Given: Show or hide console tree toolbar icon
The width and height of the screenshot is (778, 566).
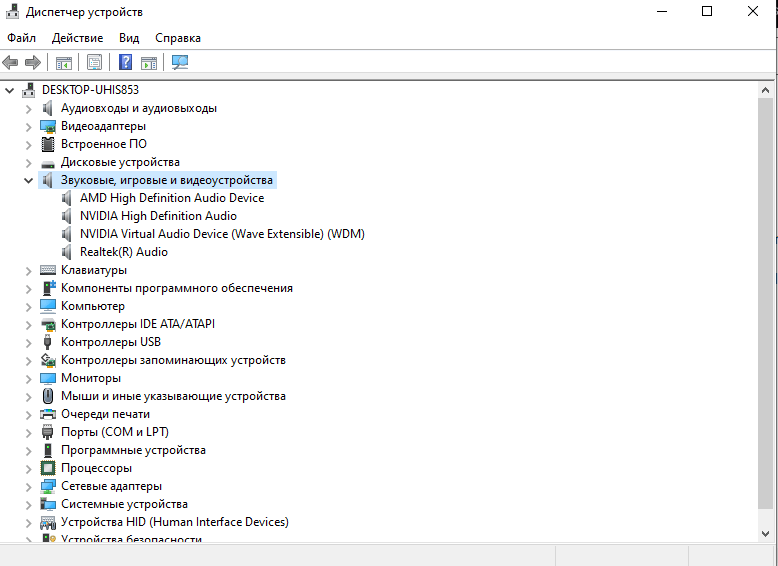Looking at the screenshot, I should coord(64,63).
